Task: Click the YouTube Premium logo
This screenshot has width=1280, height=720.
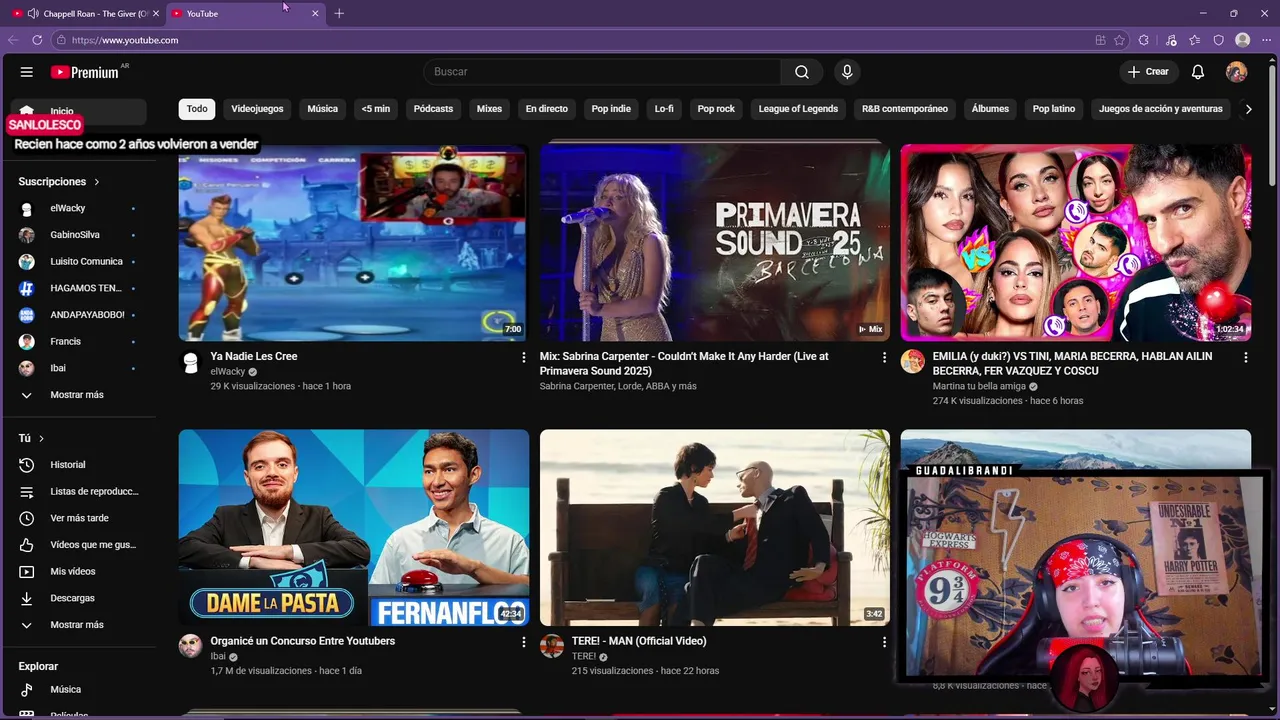Action: [85, 72]
